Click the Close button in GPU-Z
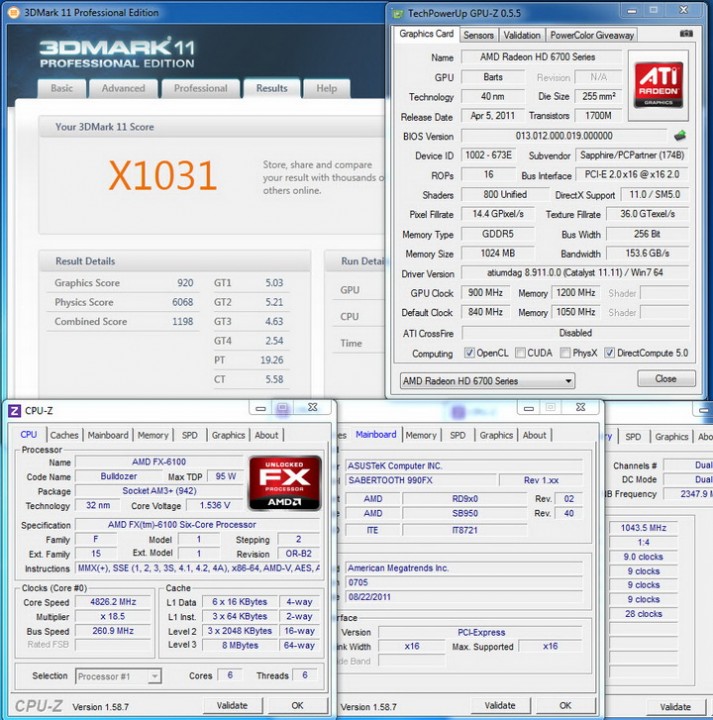The width and height of the screenshot is (713, 720). (x=666, y=378)
